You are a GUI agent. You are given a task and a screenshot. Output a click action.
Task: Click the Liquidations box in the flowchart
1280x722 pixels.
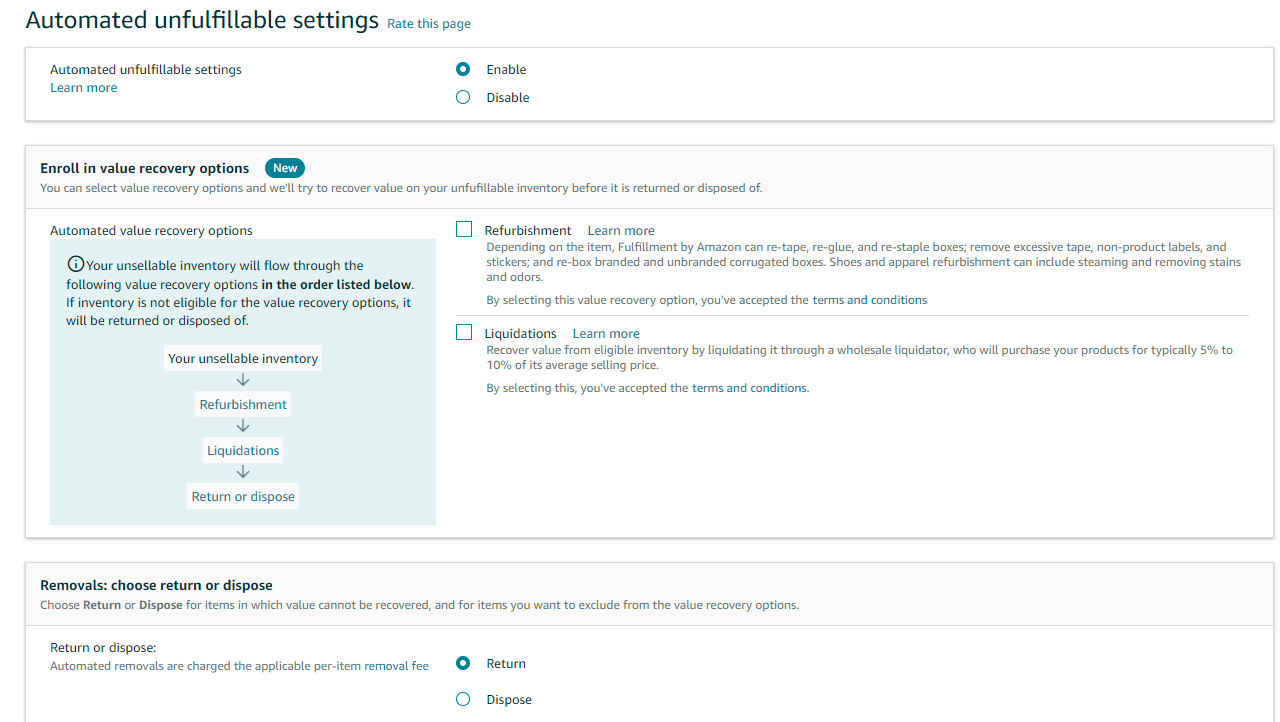(243, 449)
